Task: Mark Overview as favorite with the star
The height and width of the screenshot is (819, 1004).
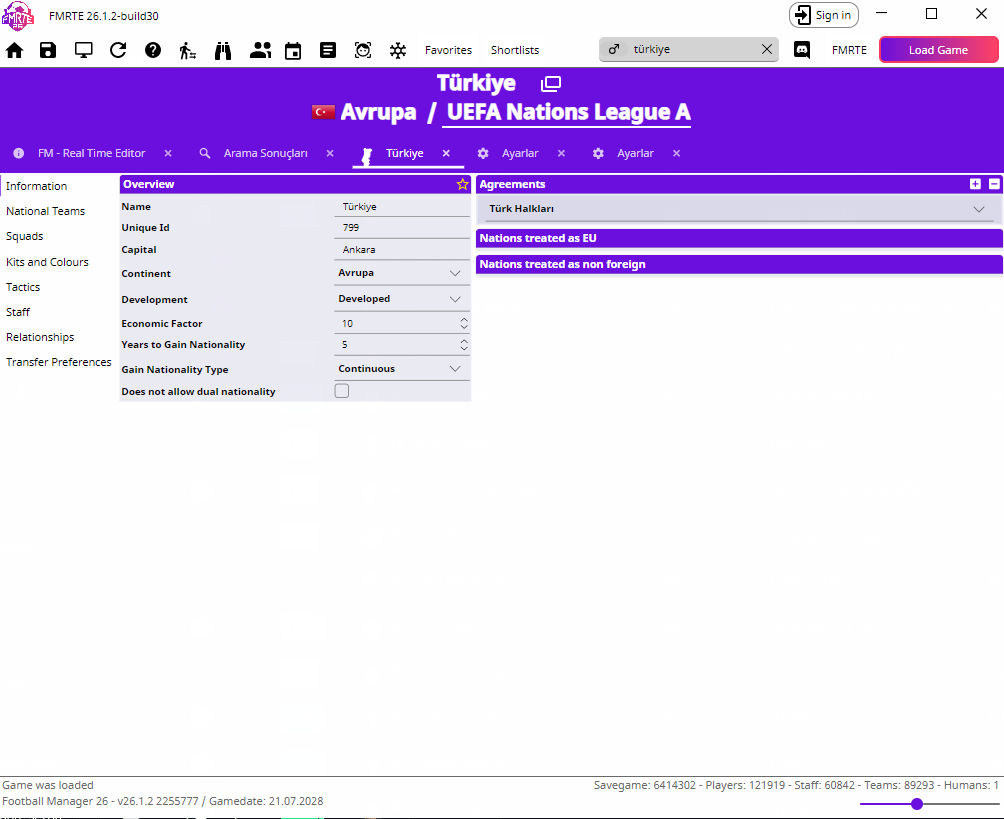Action: tap(462, 184)
